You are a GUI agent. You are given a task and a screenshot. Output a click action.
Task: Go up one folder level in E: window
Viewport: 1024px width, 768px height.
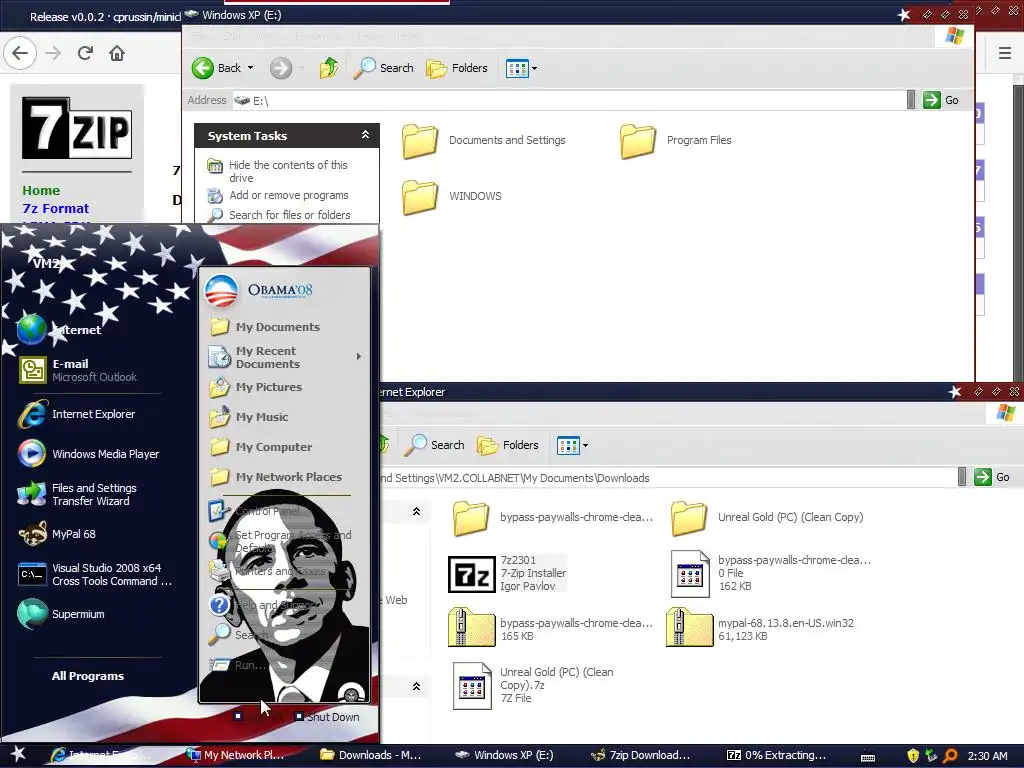[x=328, y=68]
